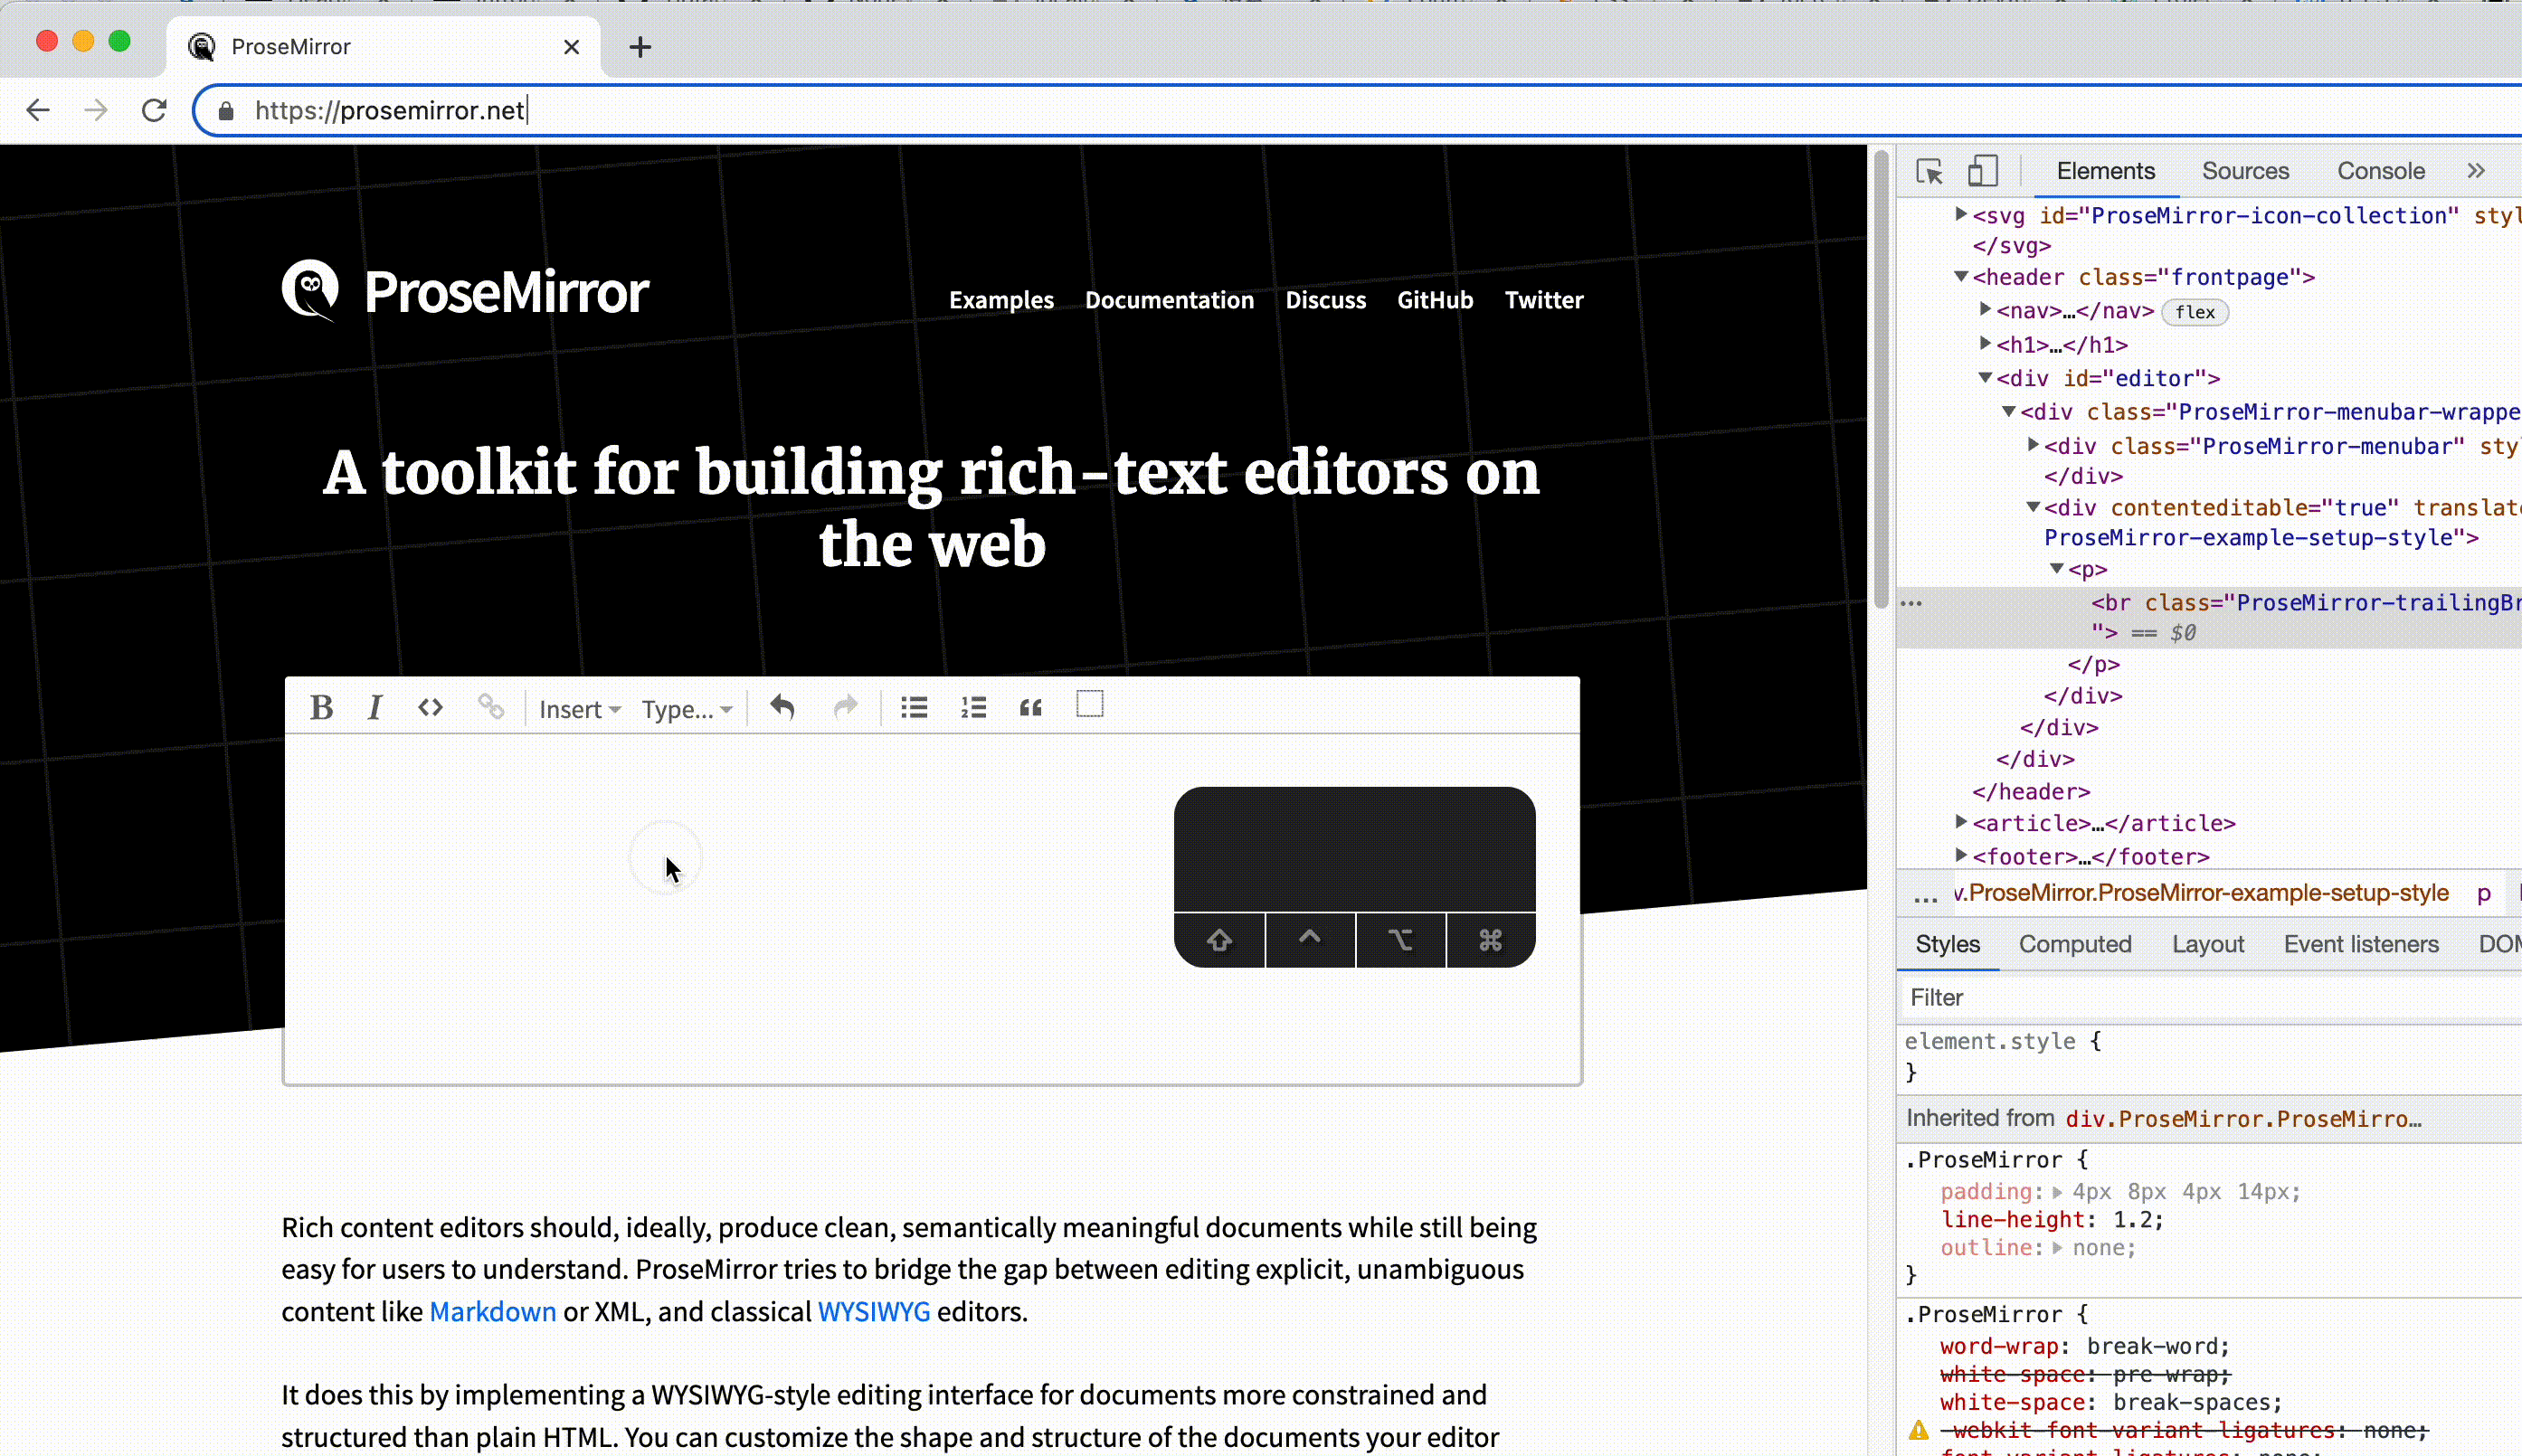The height and width of the screenshot is (1456, 2522).
Task: Expand the article element node
Action: click(x=1961, y=822)
